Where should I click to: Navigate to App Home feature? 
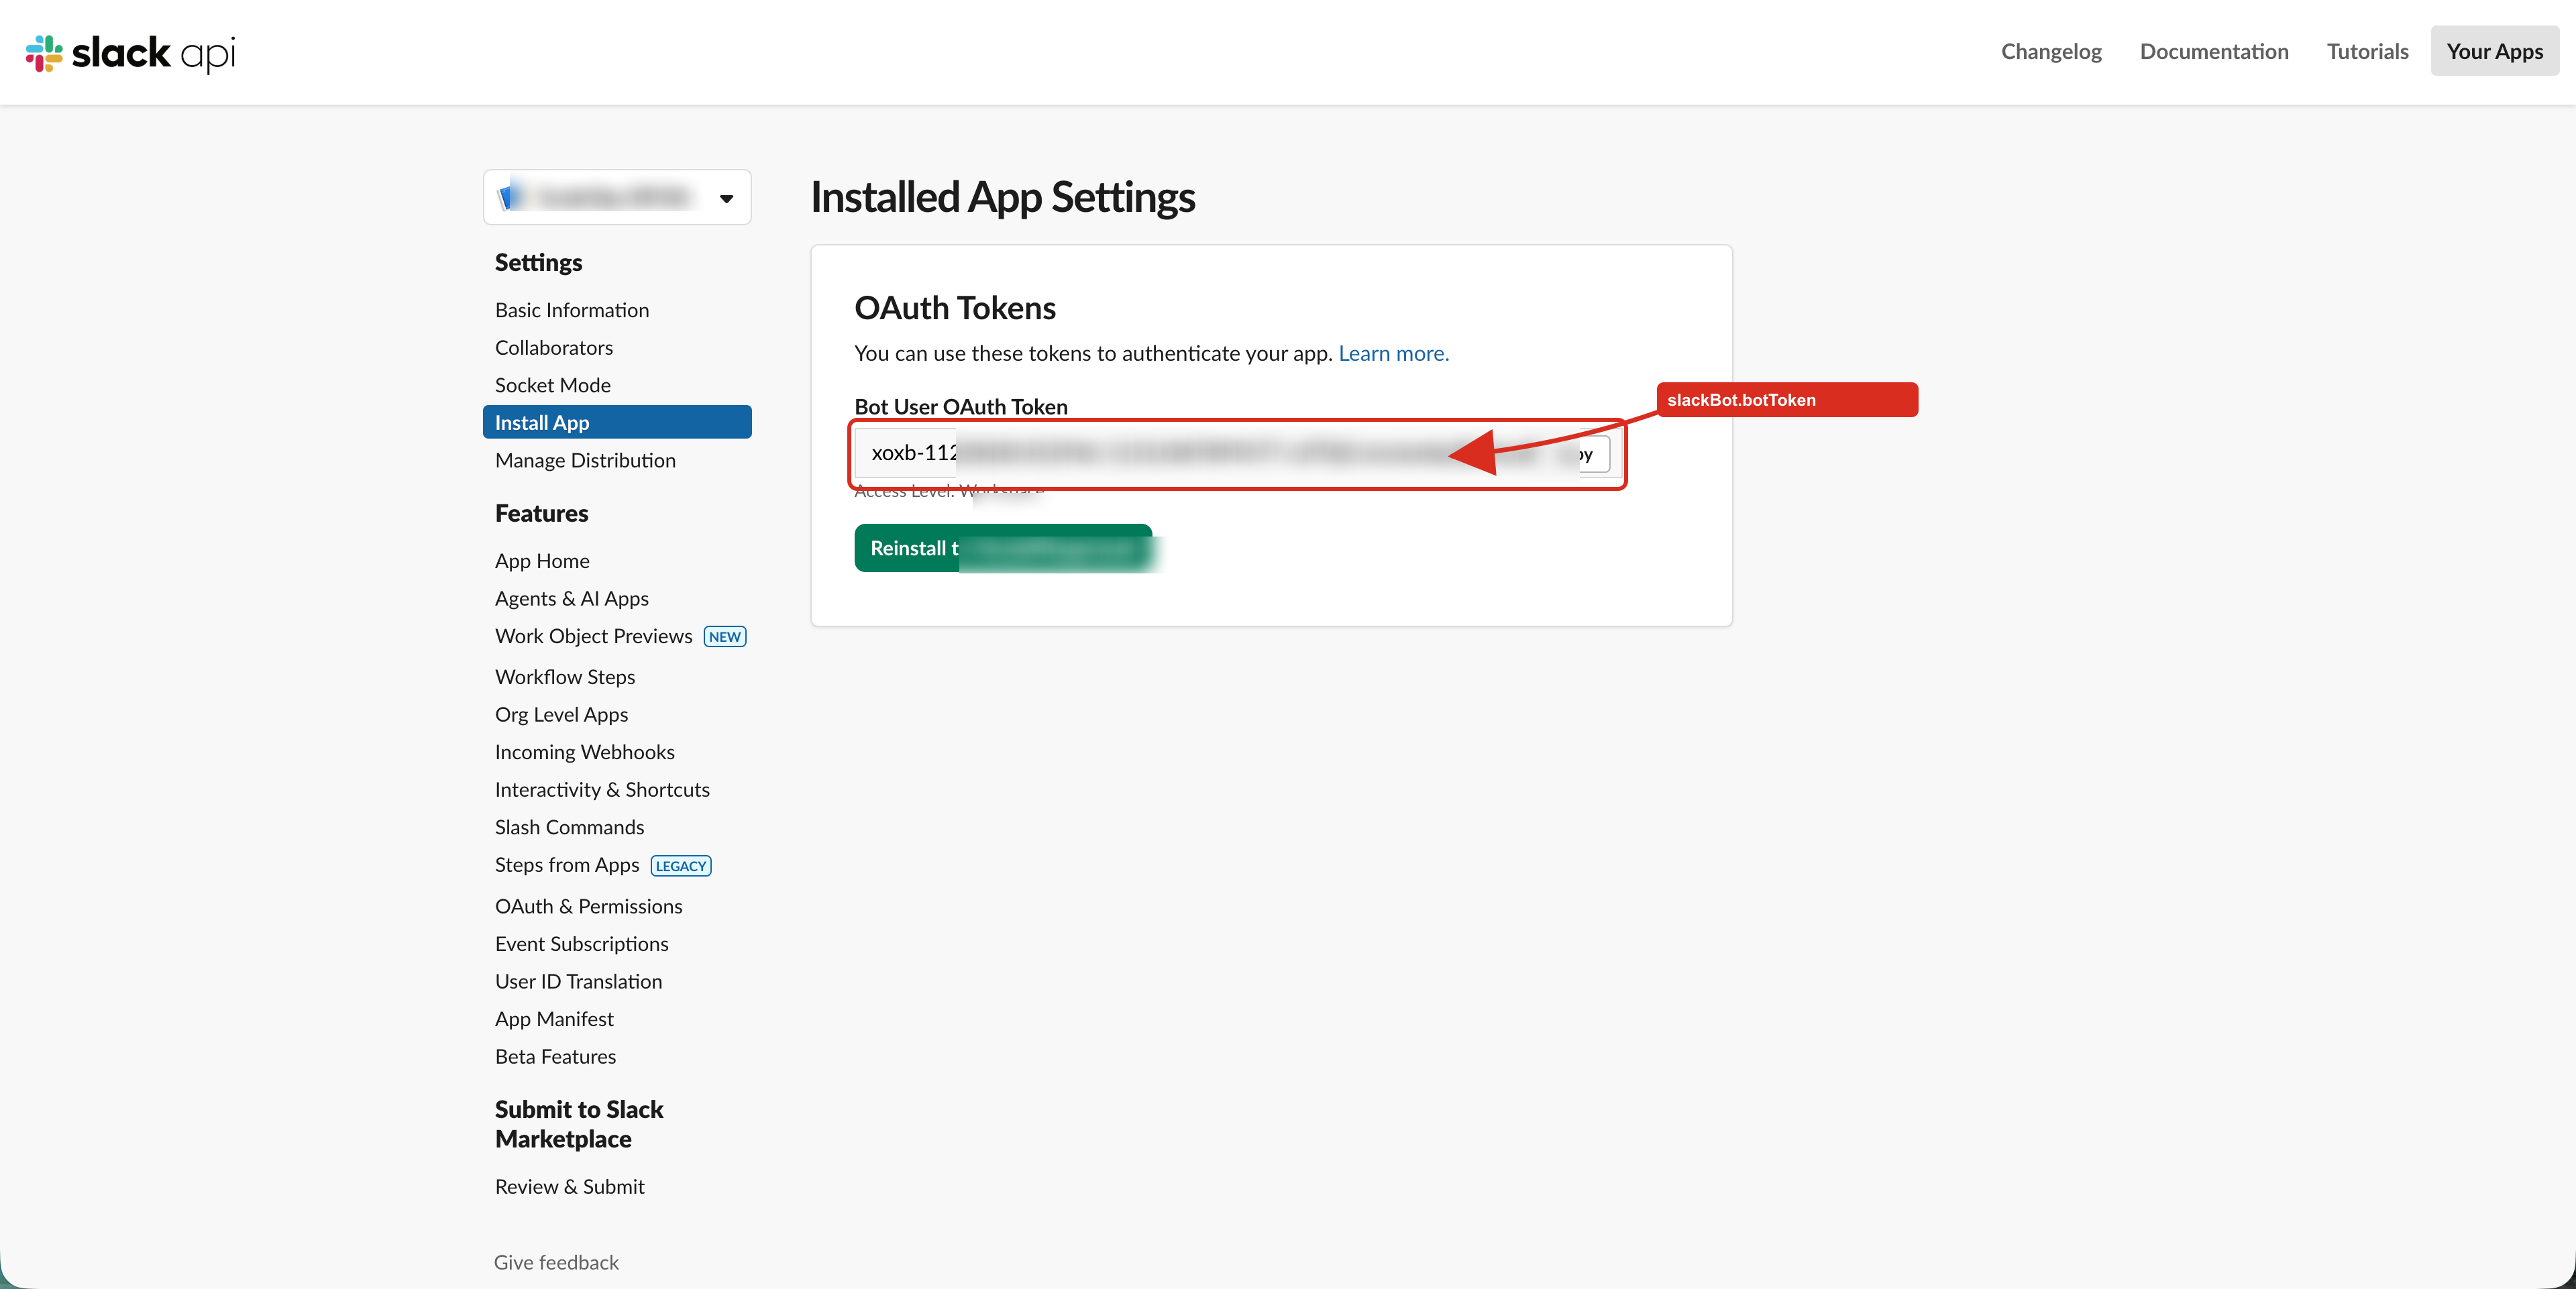(x=542, y=561)
